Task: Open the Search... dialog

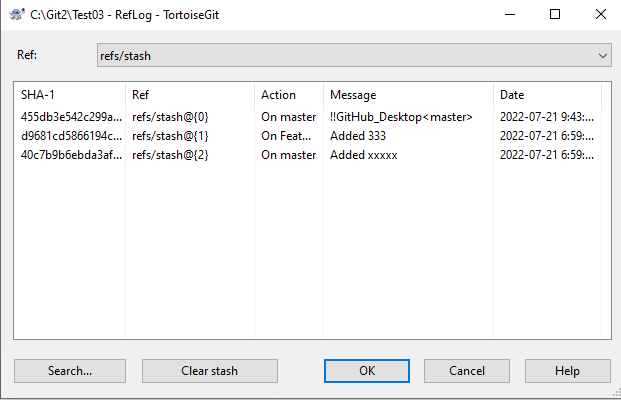Action: 70,371
